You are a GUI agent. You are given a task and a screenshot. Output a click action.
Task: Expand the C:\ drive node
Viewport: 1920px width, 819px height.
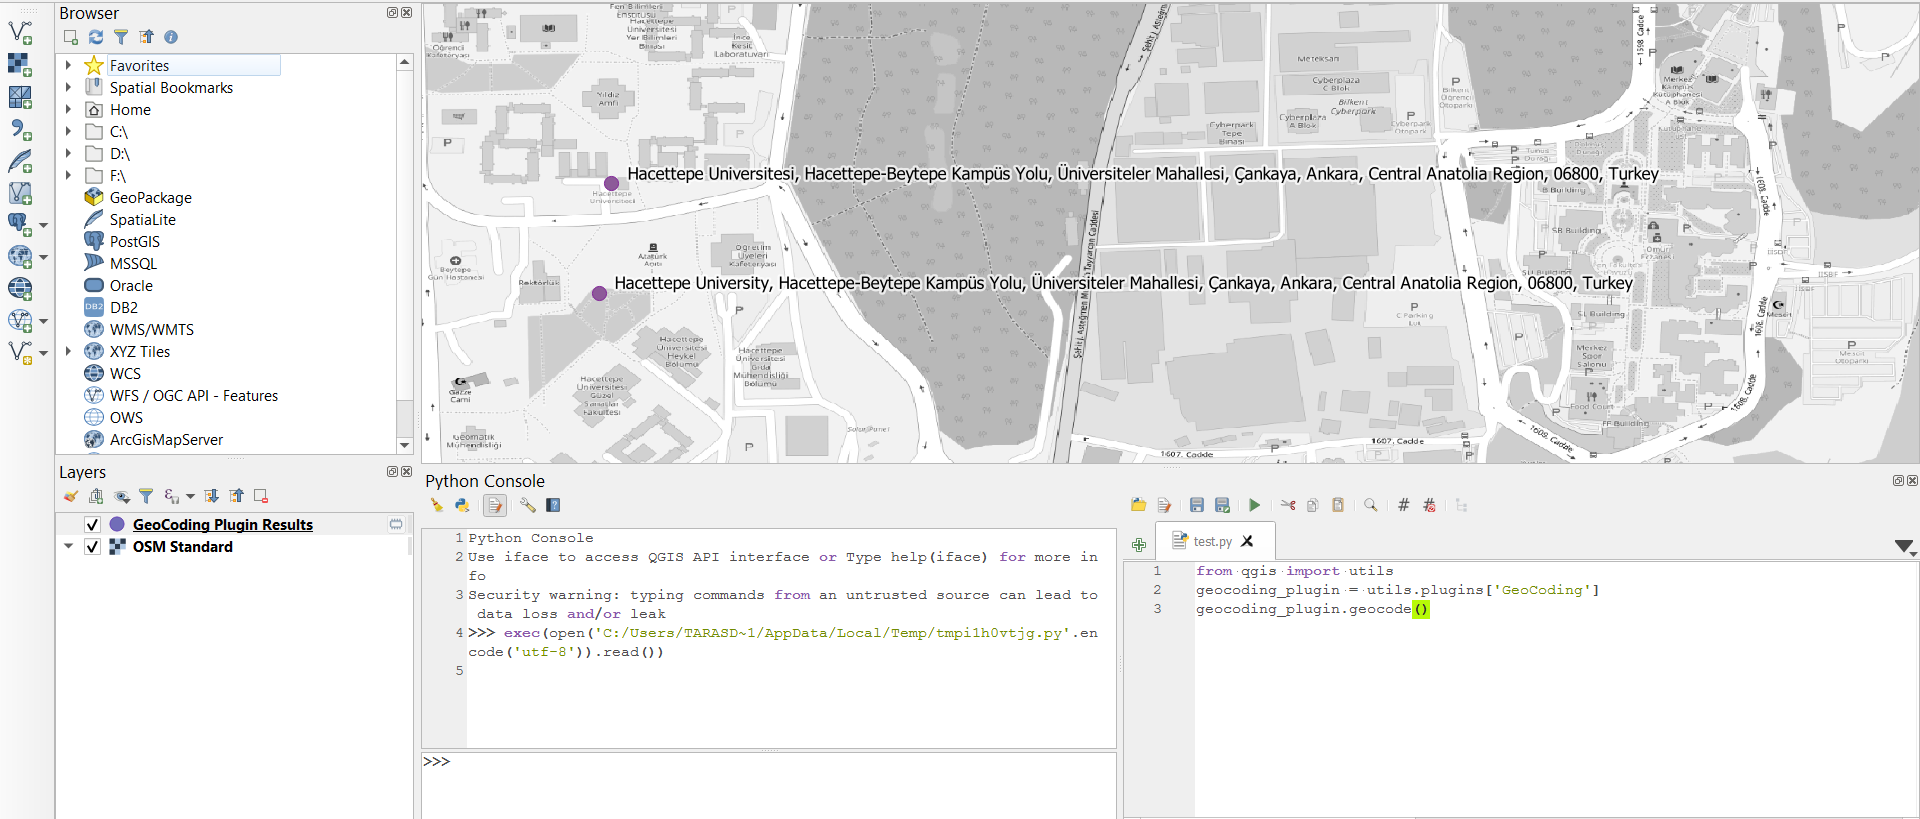pyautogui.click(x=68, y=131)
